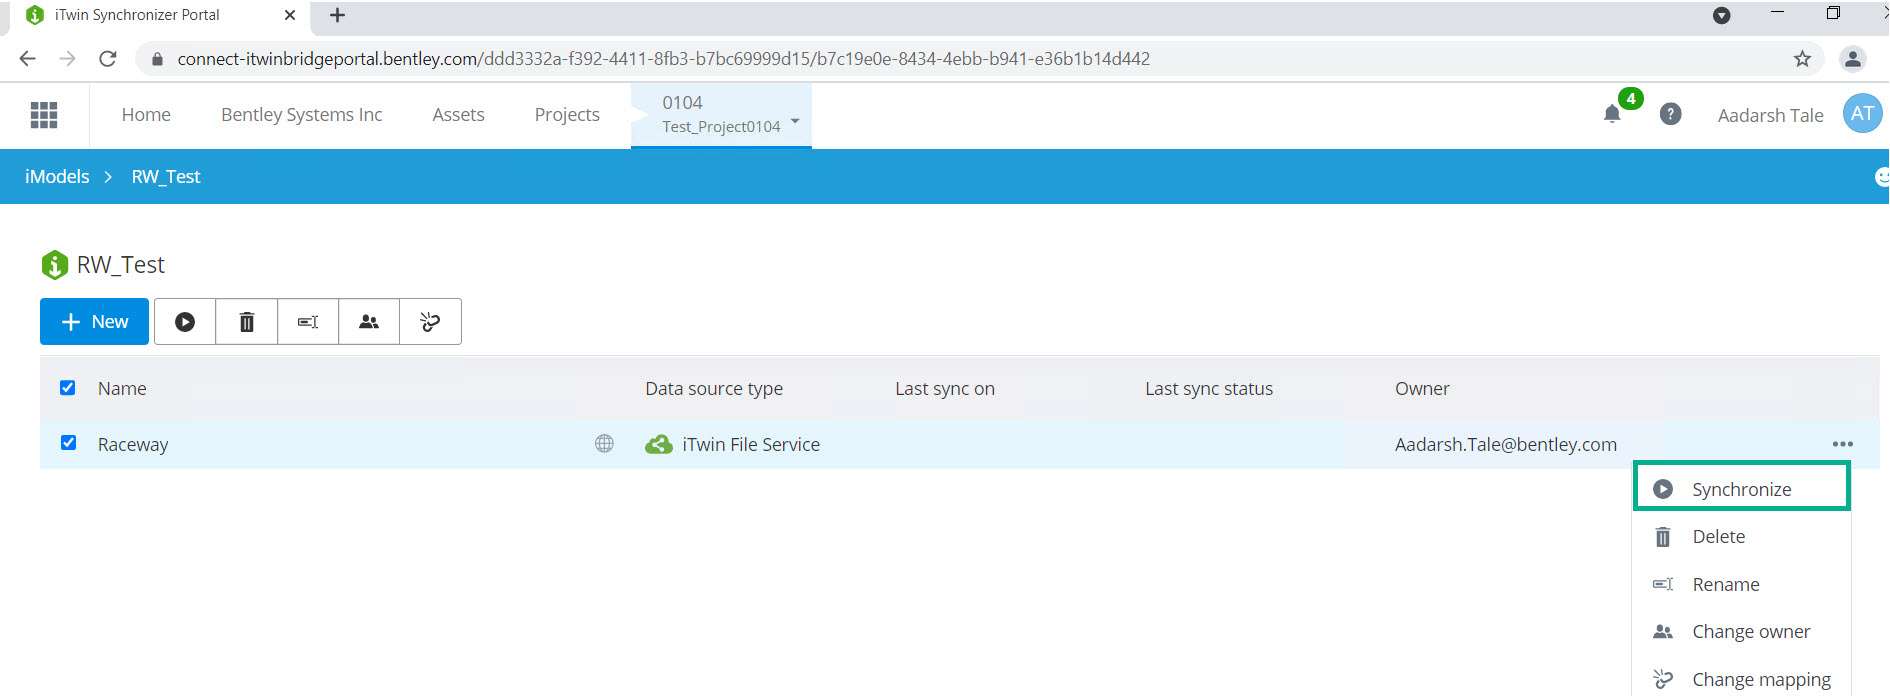
Task: Click the feedback smiley icon
Action: click(1882, 177)
